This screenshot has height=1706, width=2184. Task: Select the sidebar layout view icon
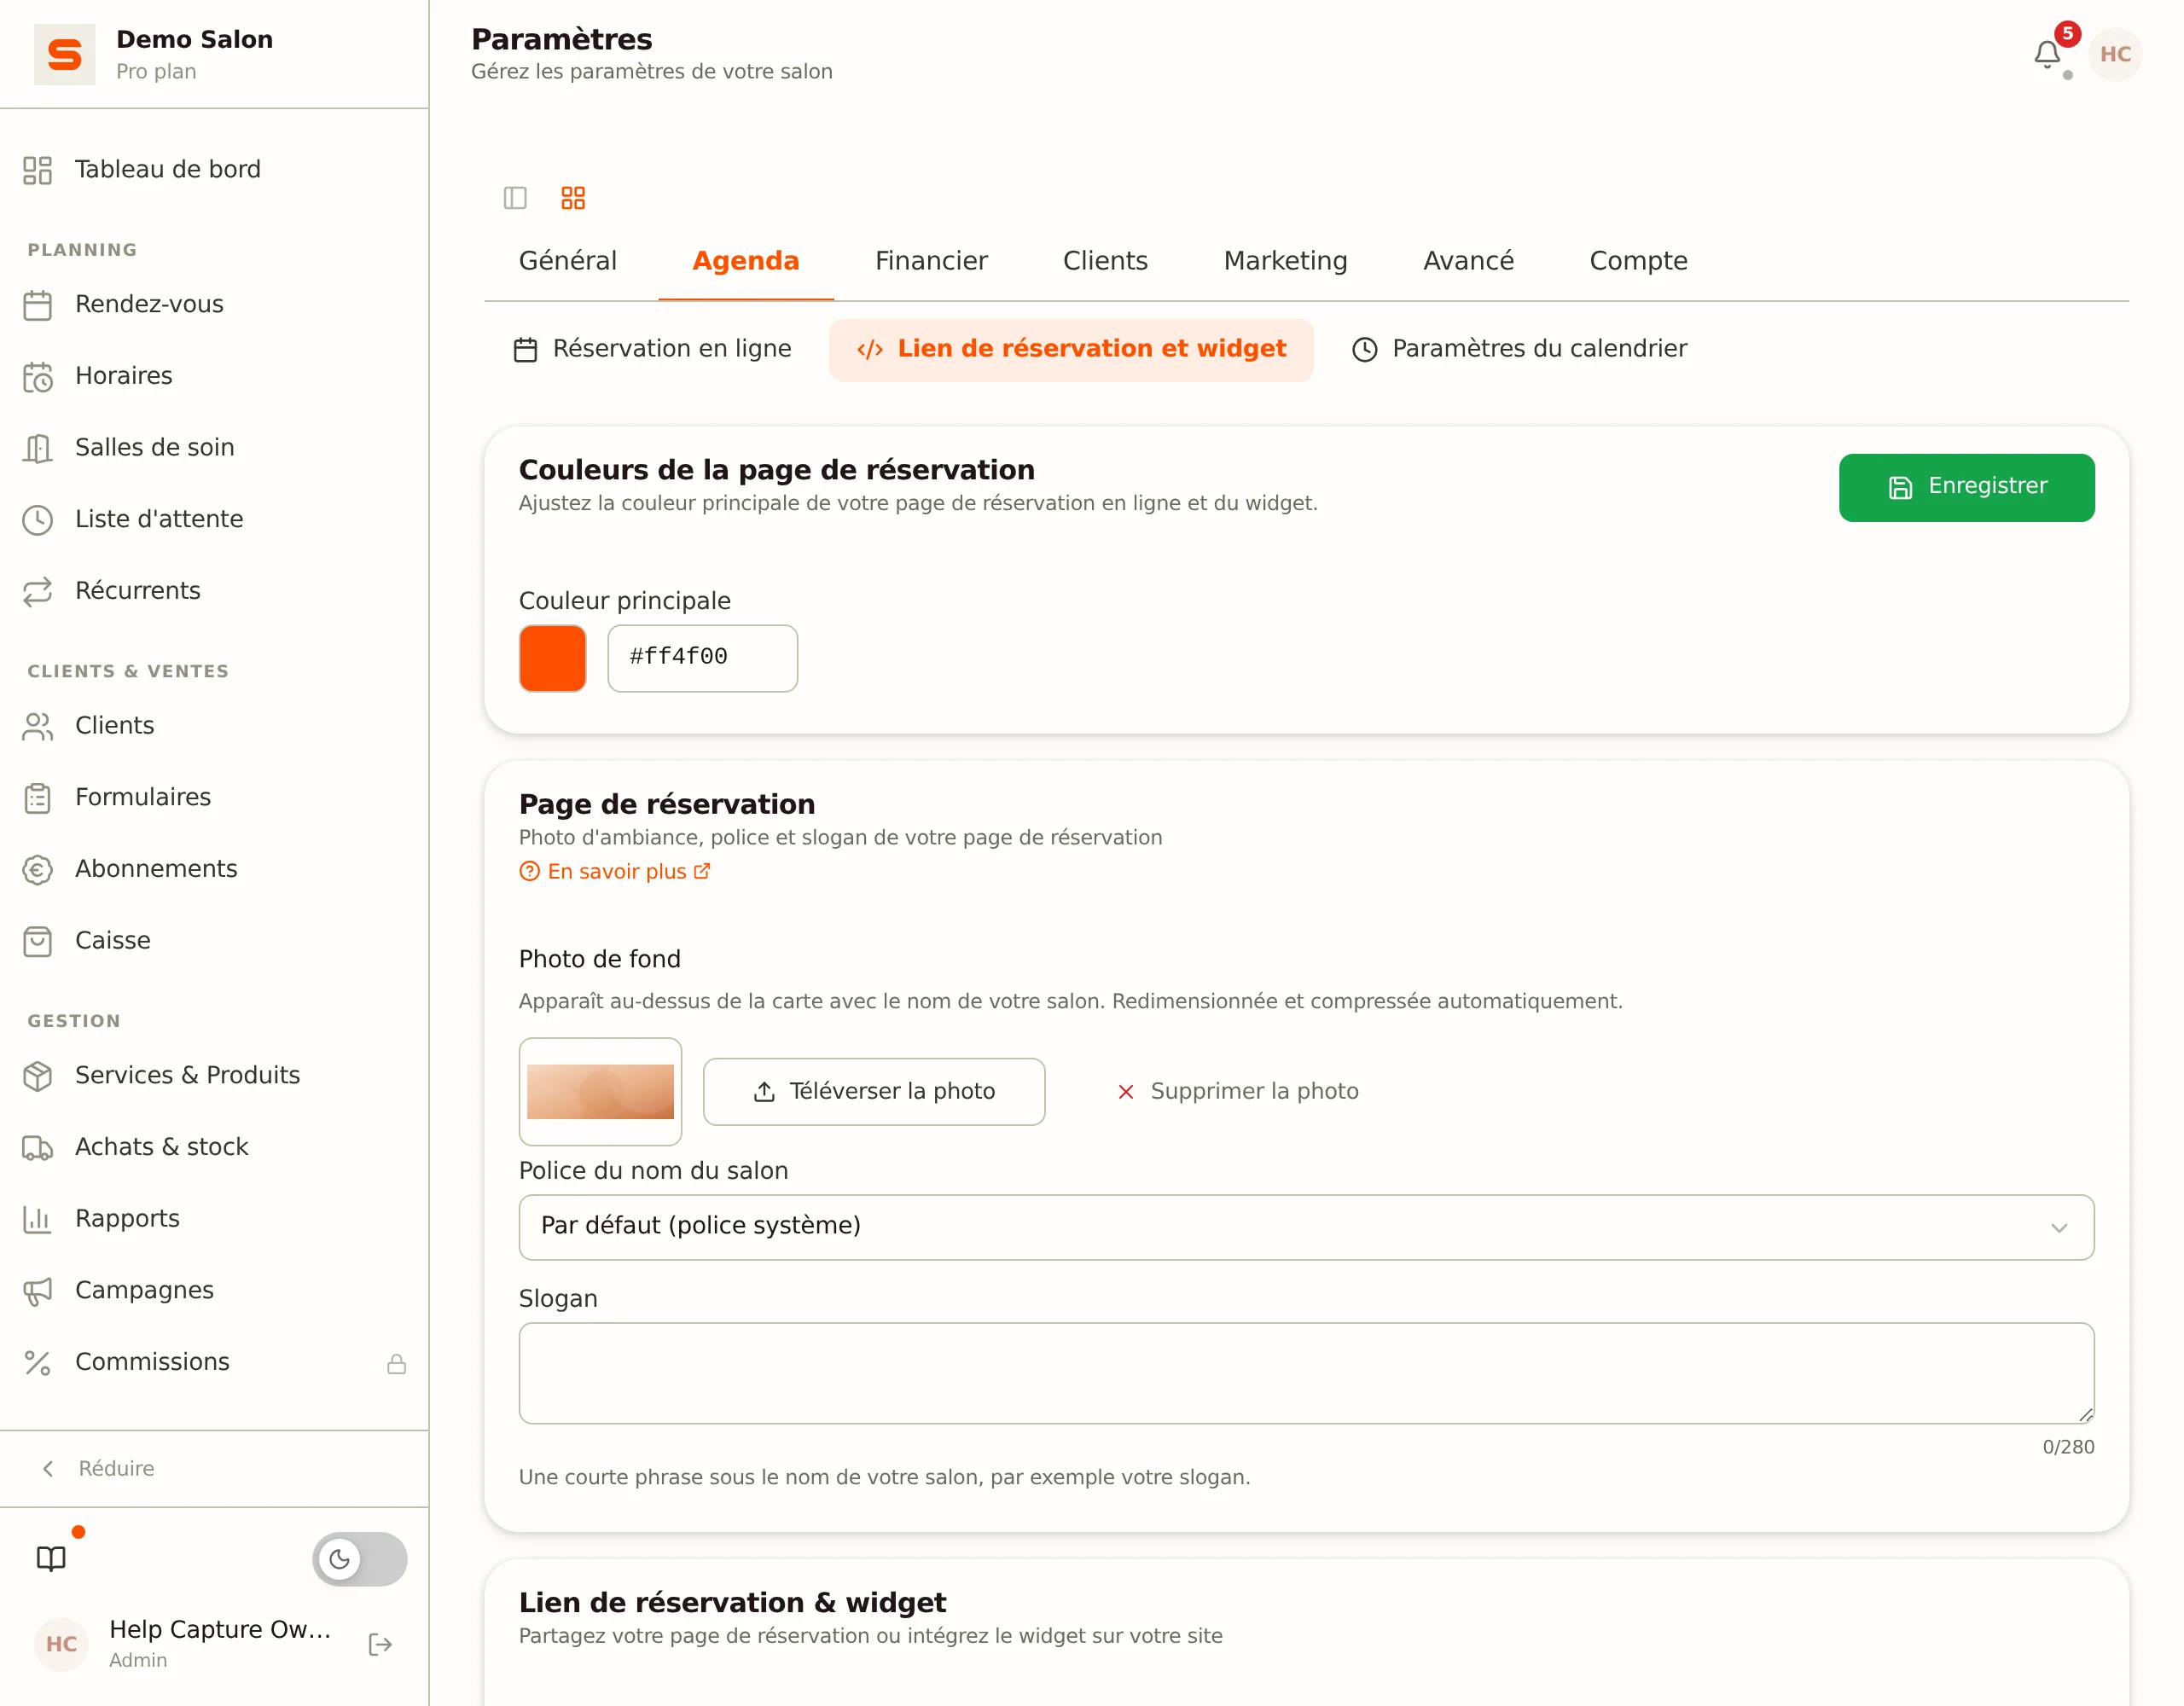click(515, 198)
